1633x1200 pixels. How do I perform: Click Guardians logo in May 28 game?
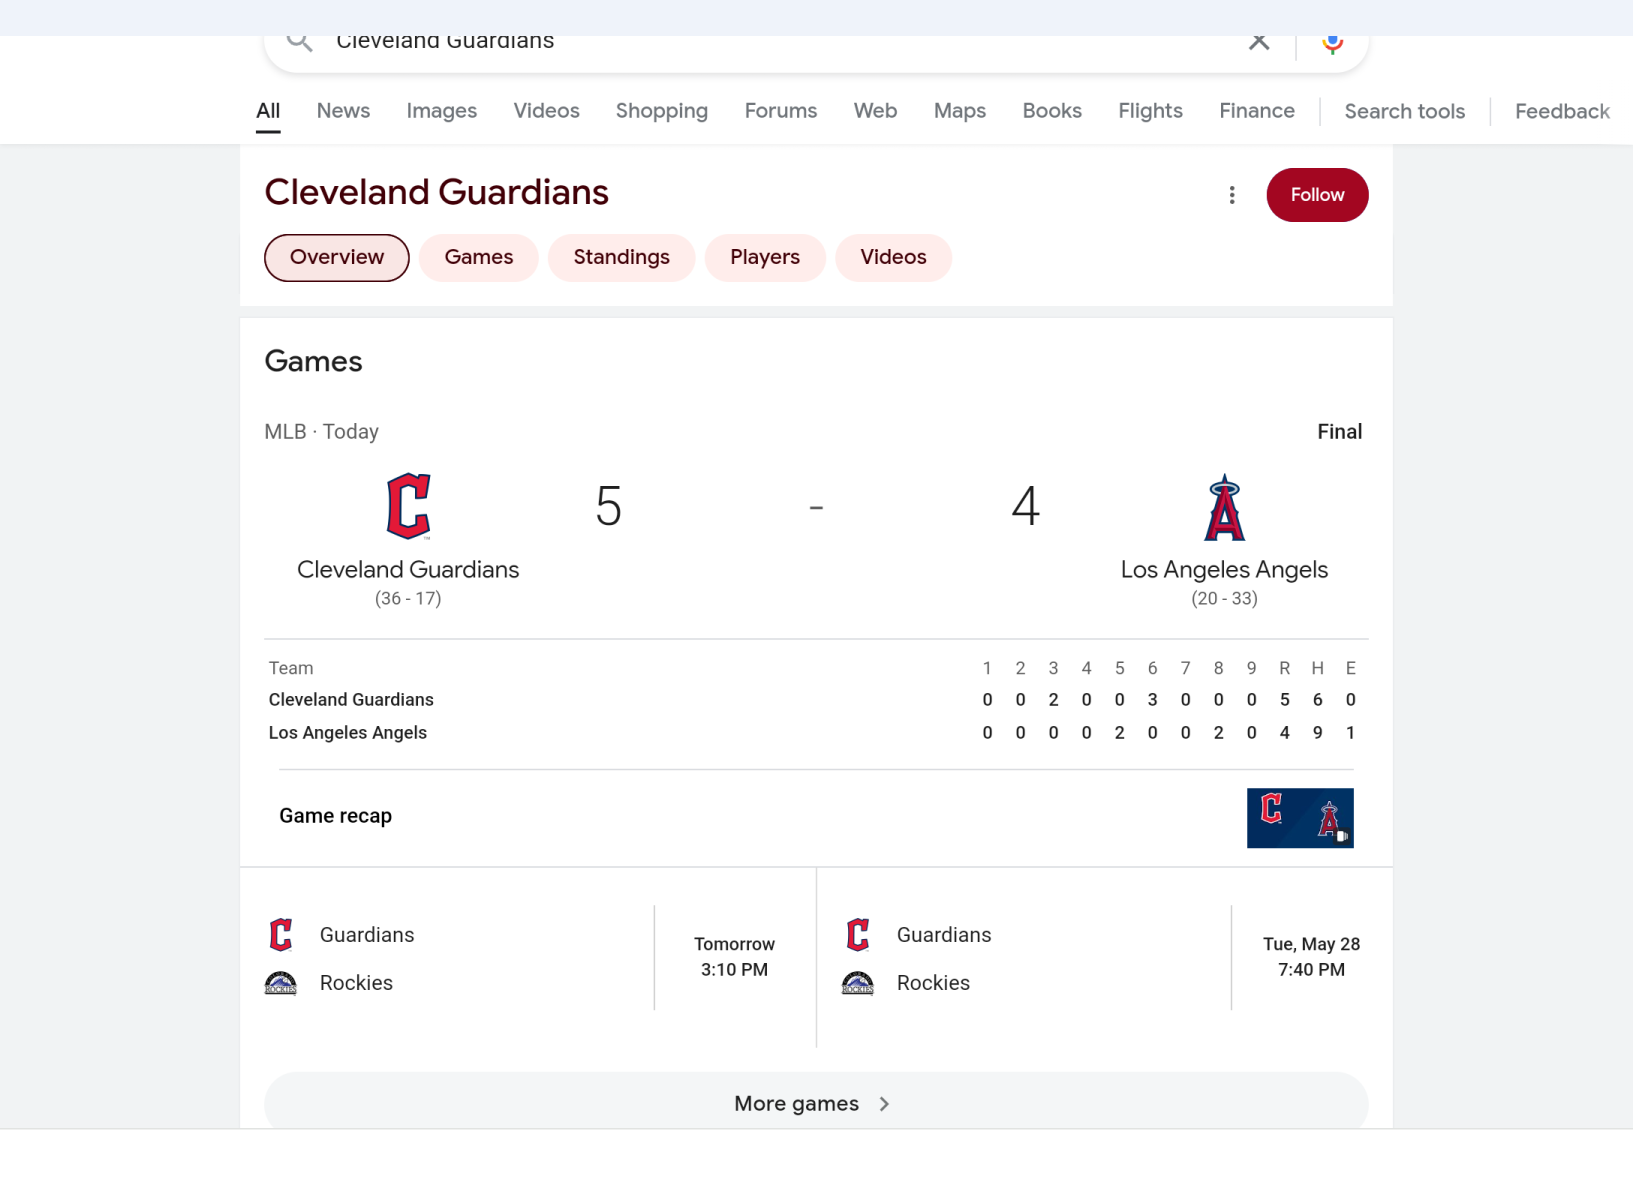[858, 935]
